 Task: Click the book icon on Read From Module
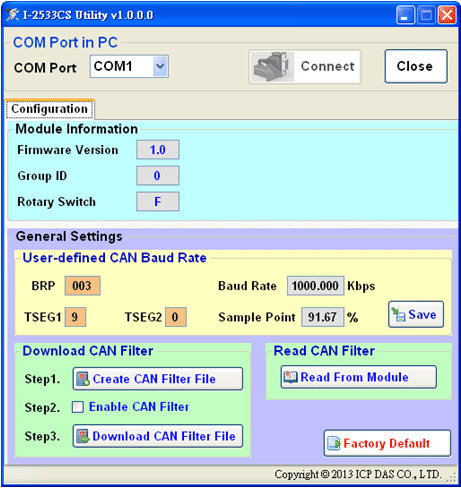(290, 377)
